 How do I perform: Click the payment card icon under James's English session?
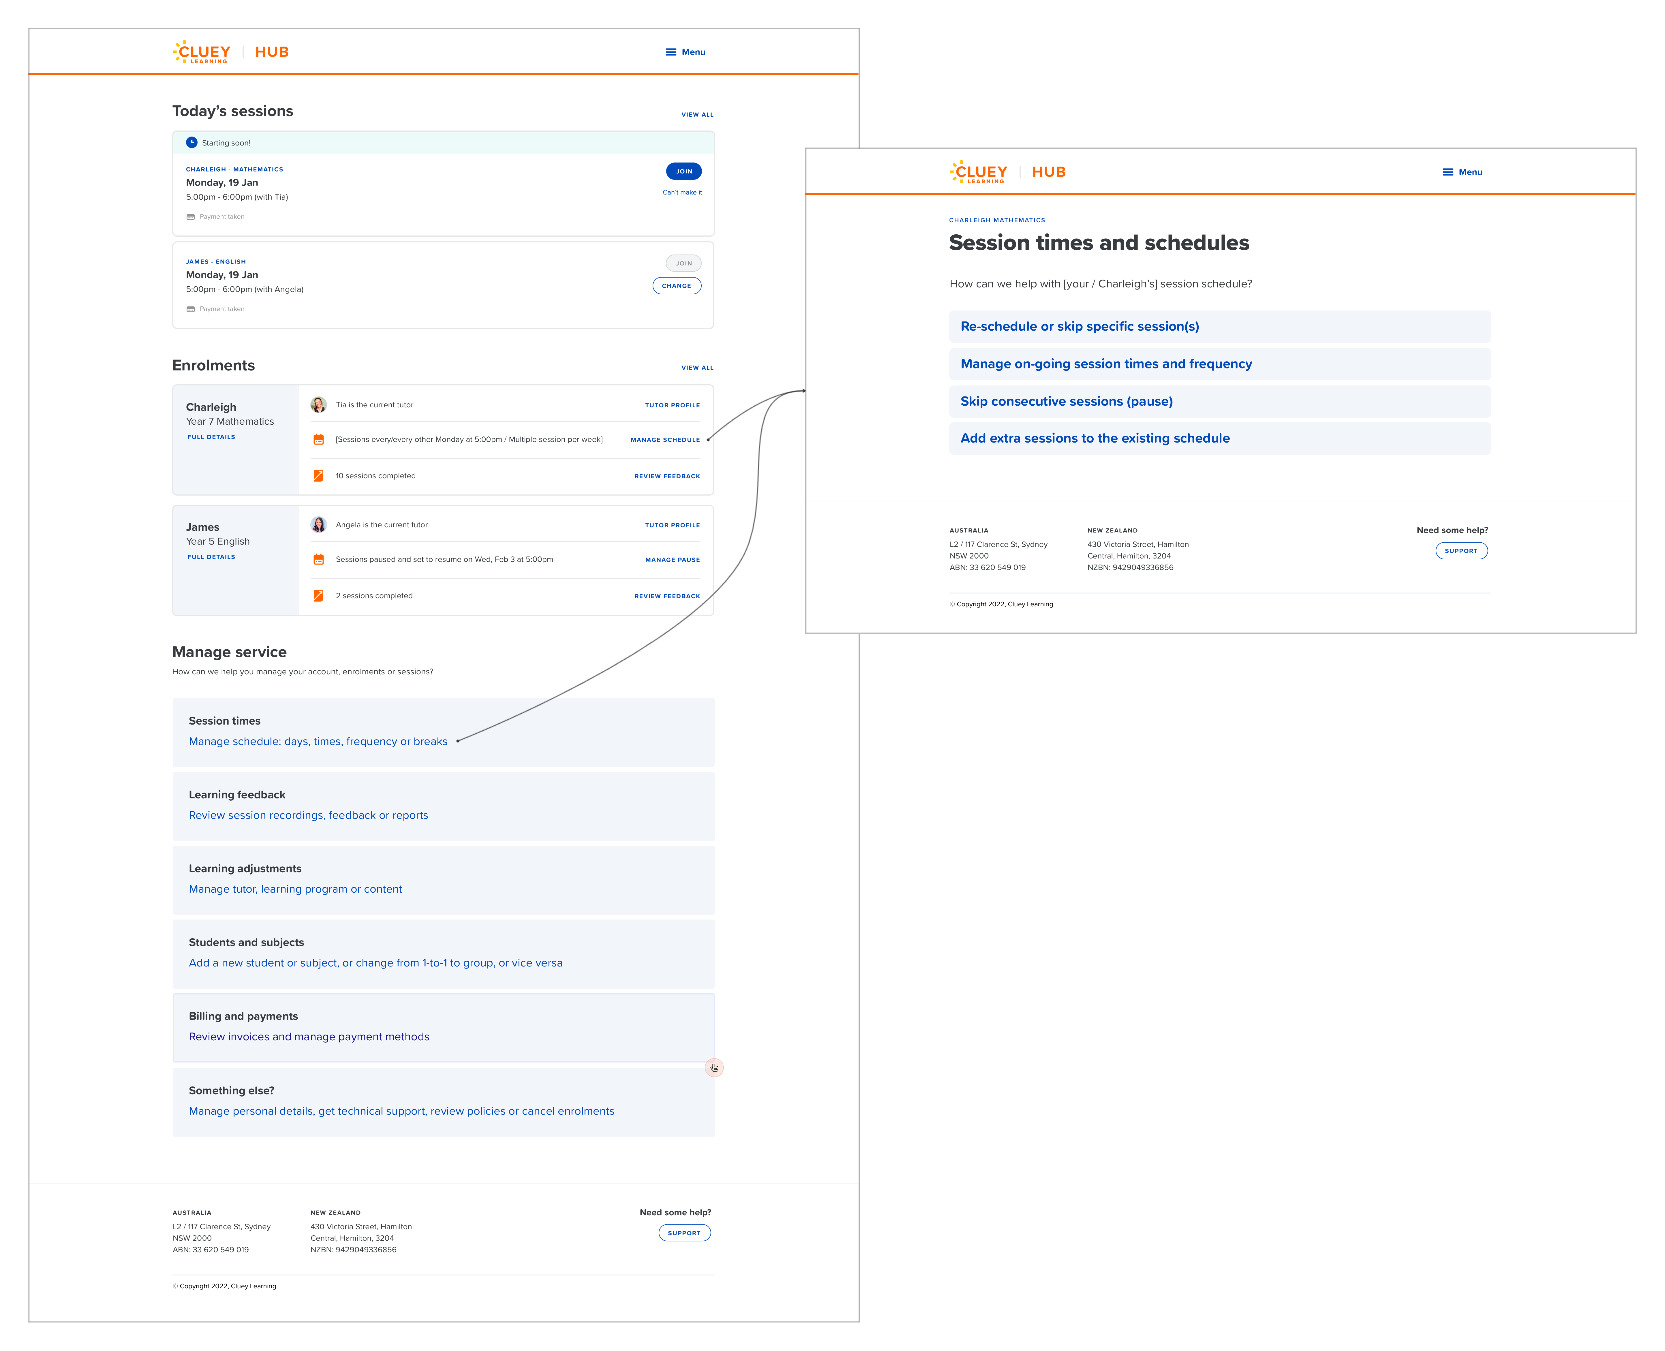[191, 309]
